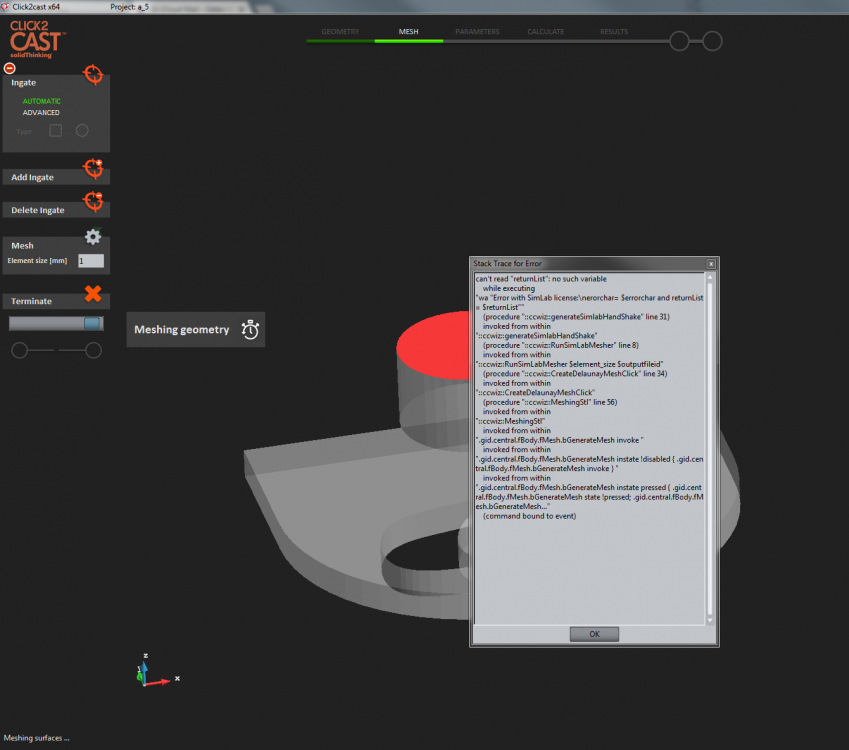The height and width of the screenshot is (750, 849).
Task: Click the Meshing geometry stopwatch icon
Action: pyautogui.click(x=250, y=329)
